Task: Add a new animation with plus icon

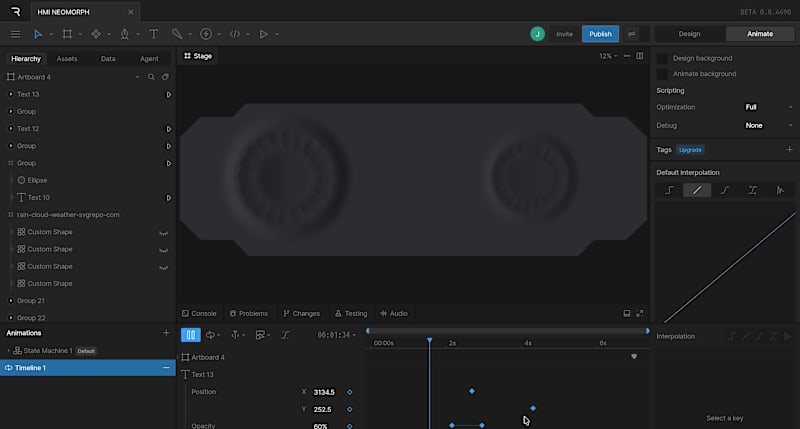Action: pos(166,333)
